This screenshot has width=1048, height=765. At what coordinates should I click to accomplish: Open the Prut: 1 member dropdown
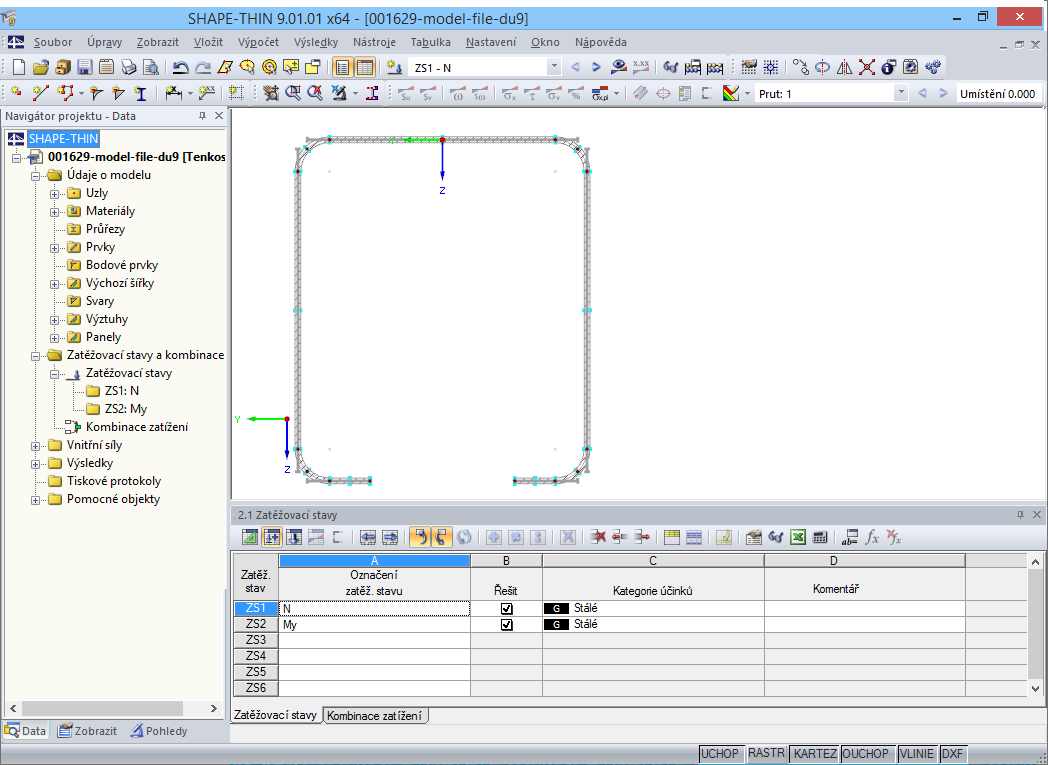[901, 94]
